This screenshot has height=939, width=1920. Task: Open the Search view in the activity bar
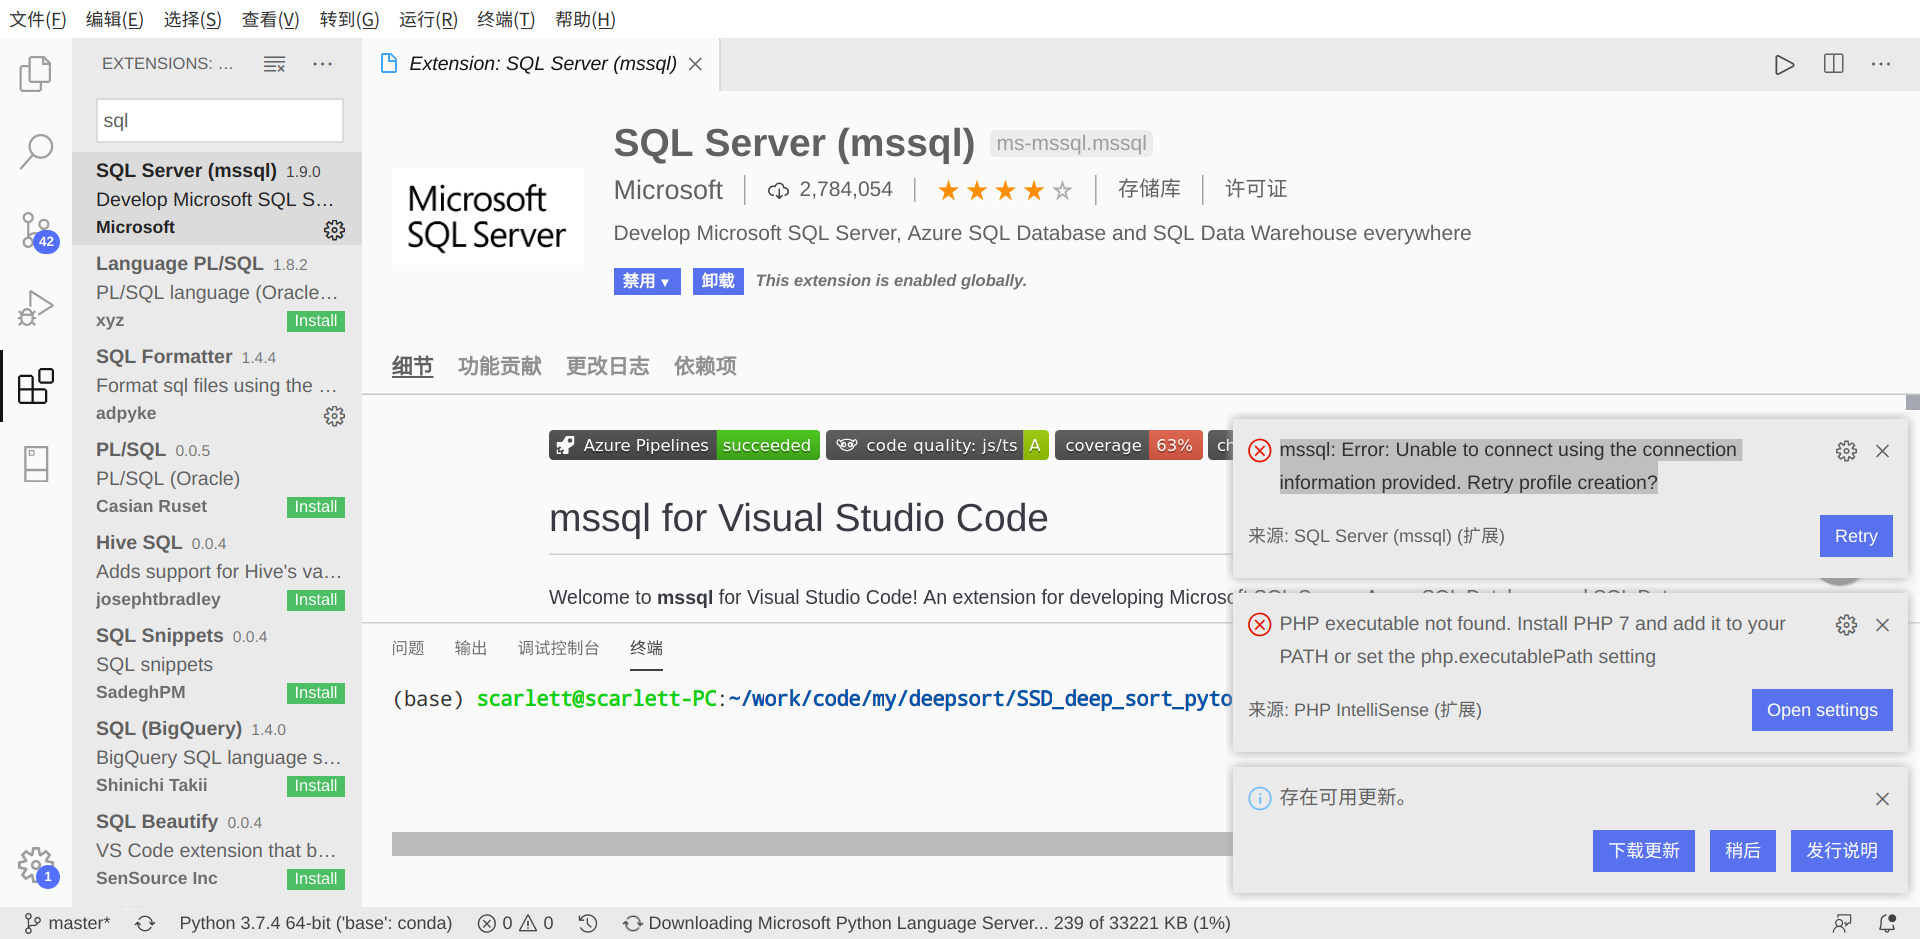37,150
